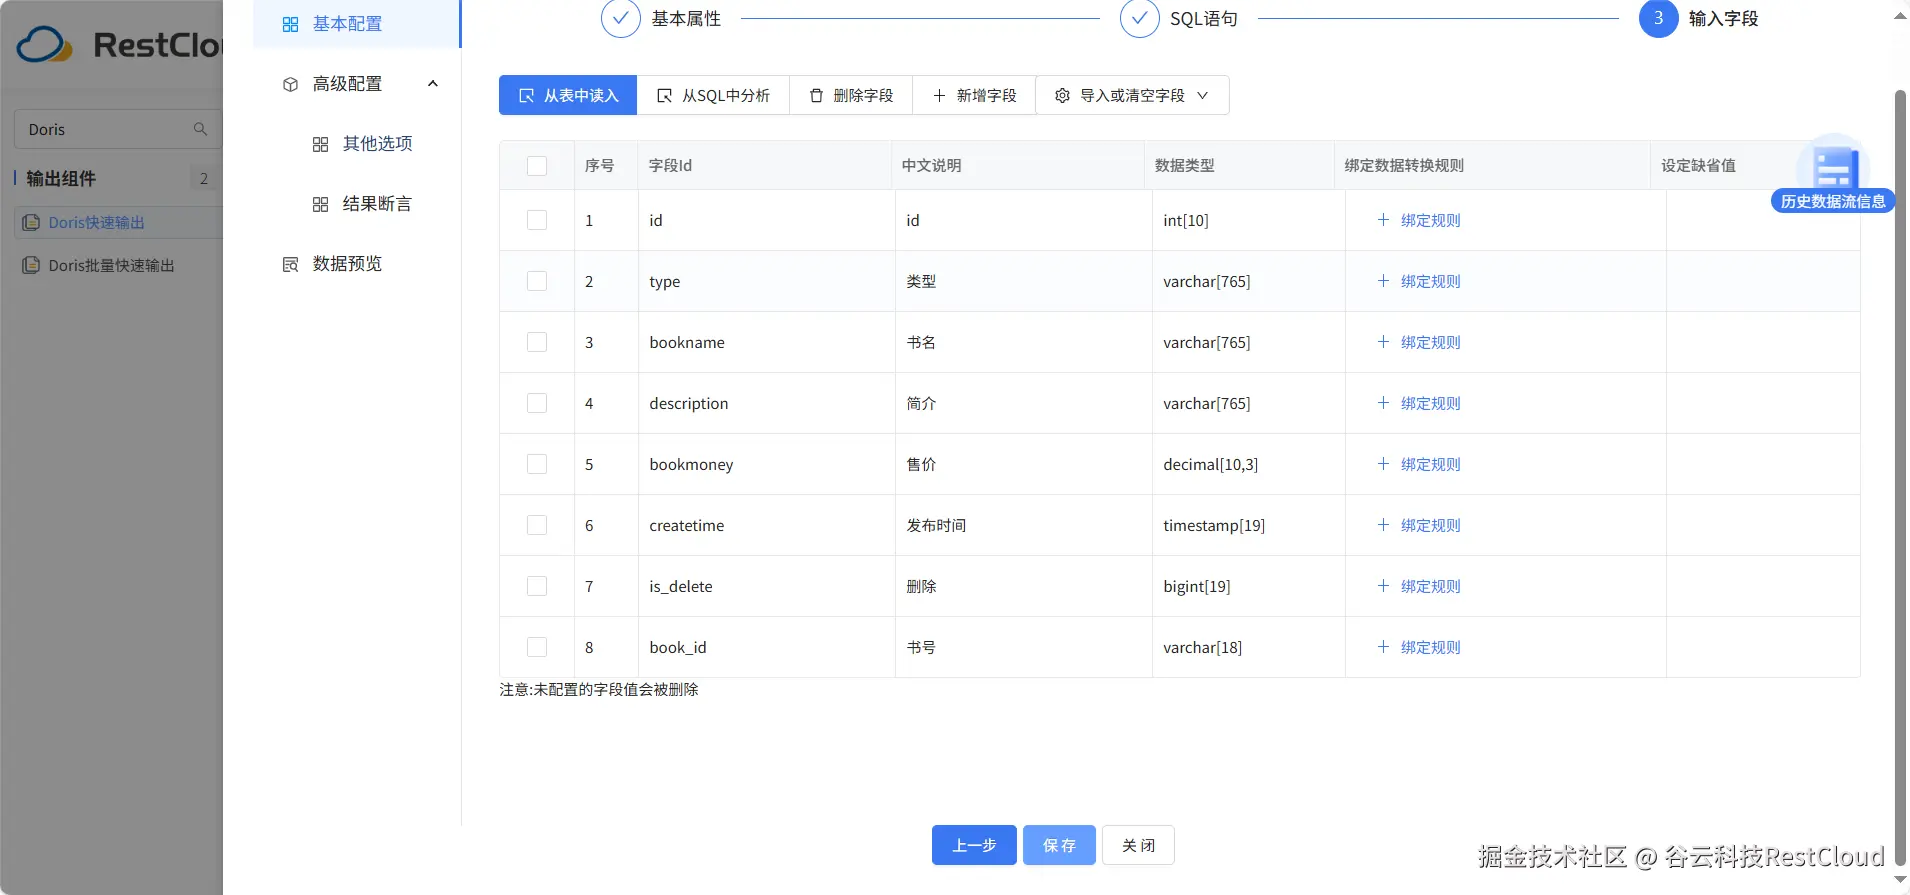
Task: Toggle the select-all checkbox in table header
Action: tap(537, 166)
